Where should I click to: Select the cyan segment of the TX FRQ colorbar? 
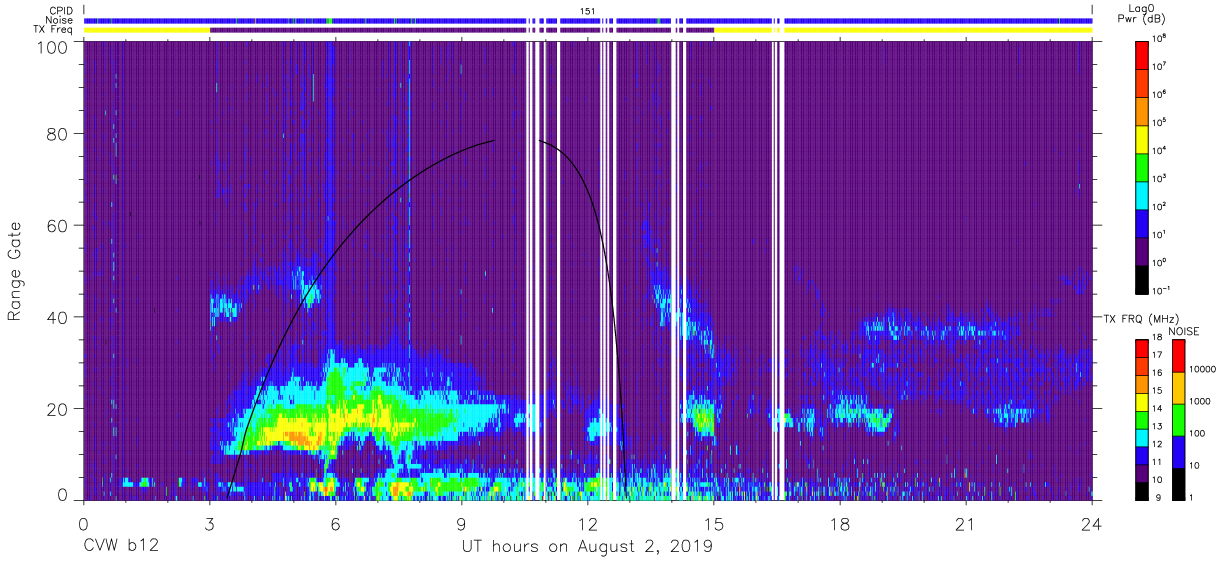tap(1143, 438)
